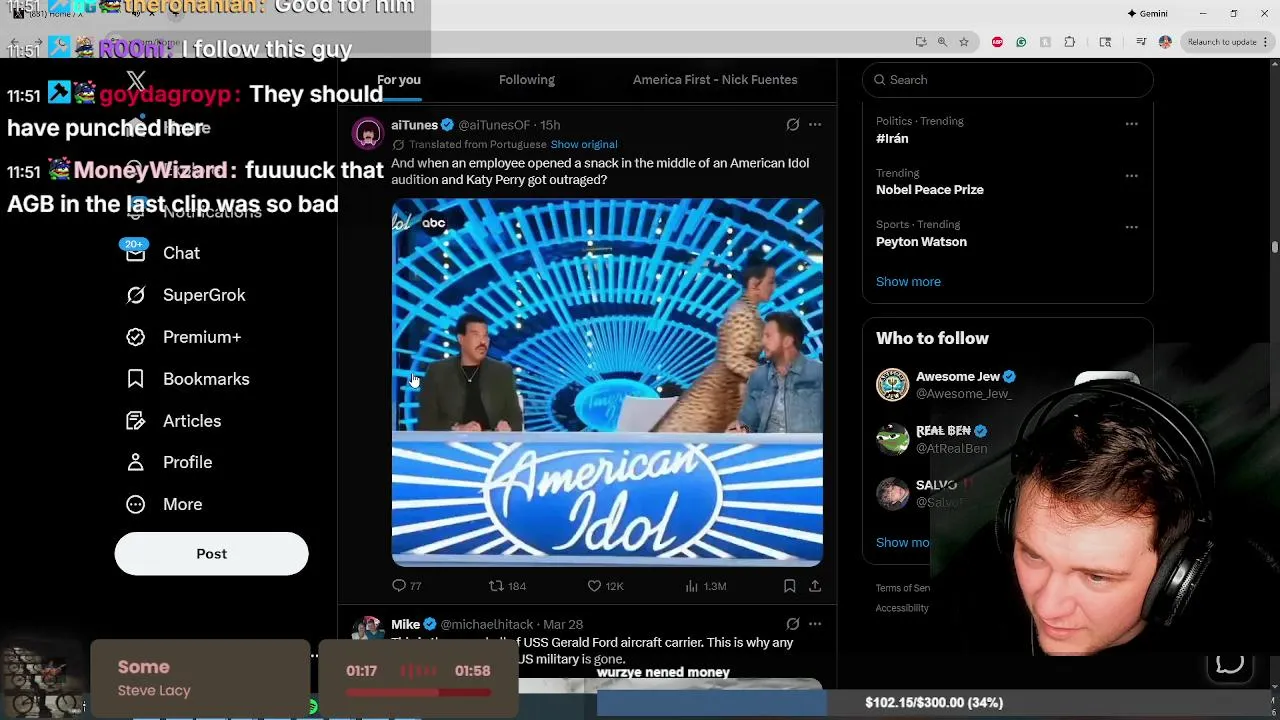Viewport: 1280px width, 720px height.
Task: Repost the aiTunes post (184)
Action: pyautogui.click(x=507, y=586)
